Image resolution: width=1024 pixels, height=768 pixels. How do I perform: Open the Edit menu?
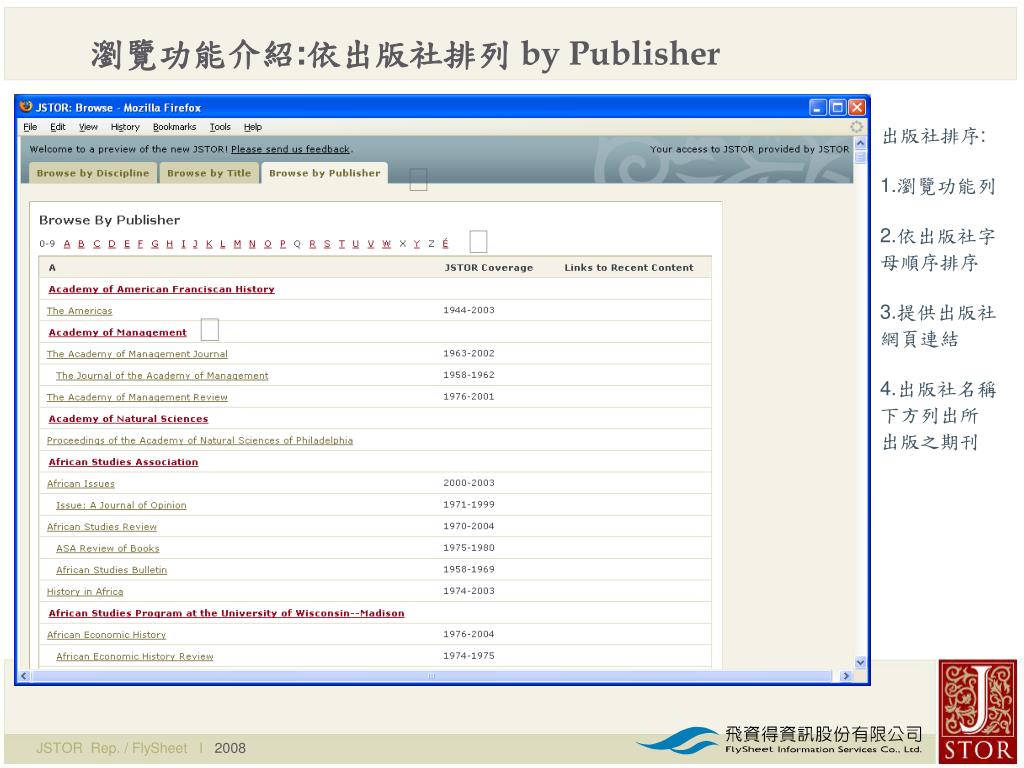point(58,127)
